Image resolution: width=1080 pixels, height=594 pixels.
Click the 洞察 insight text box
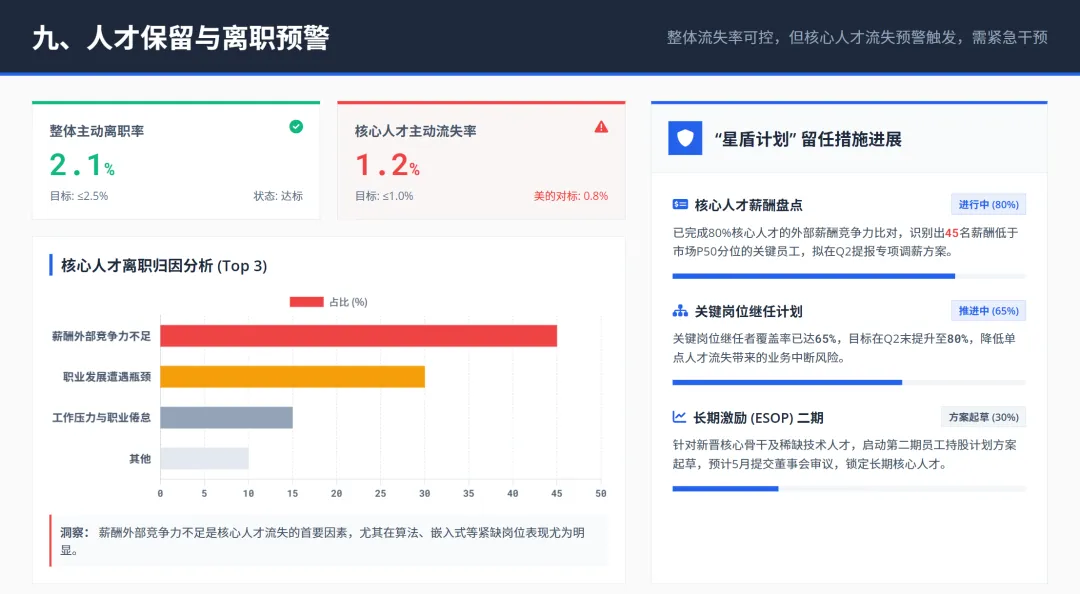tap(329, 541)
